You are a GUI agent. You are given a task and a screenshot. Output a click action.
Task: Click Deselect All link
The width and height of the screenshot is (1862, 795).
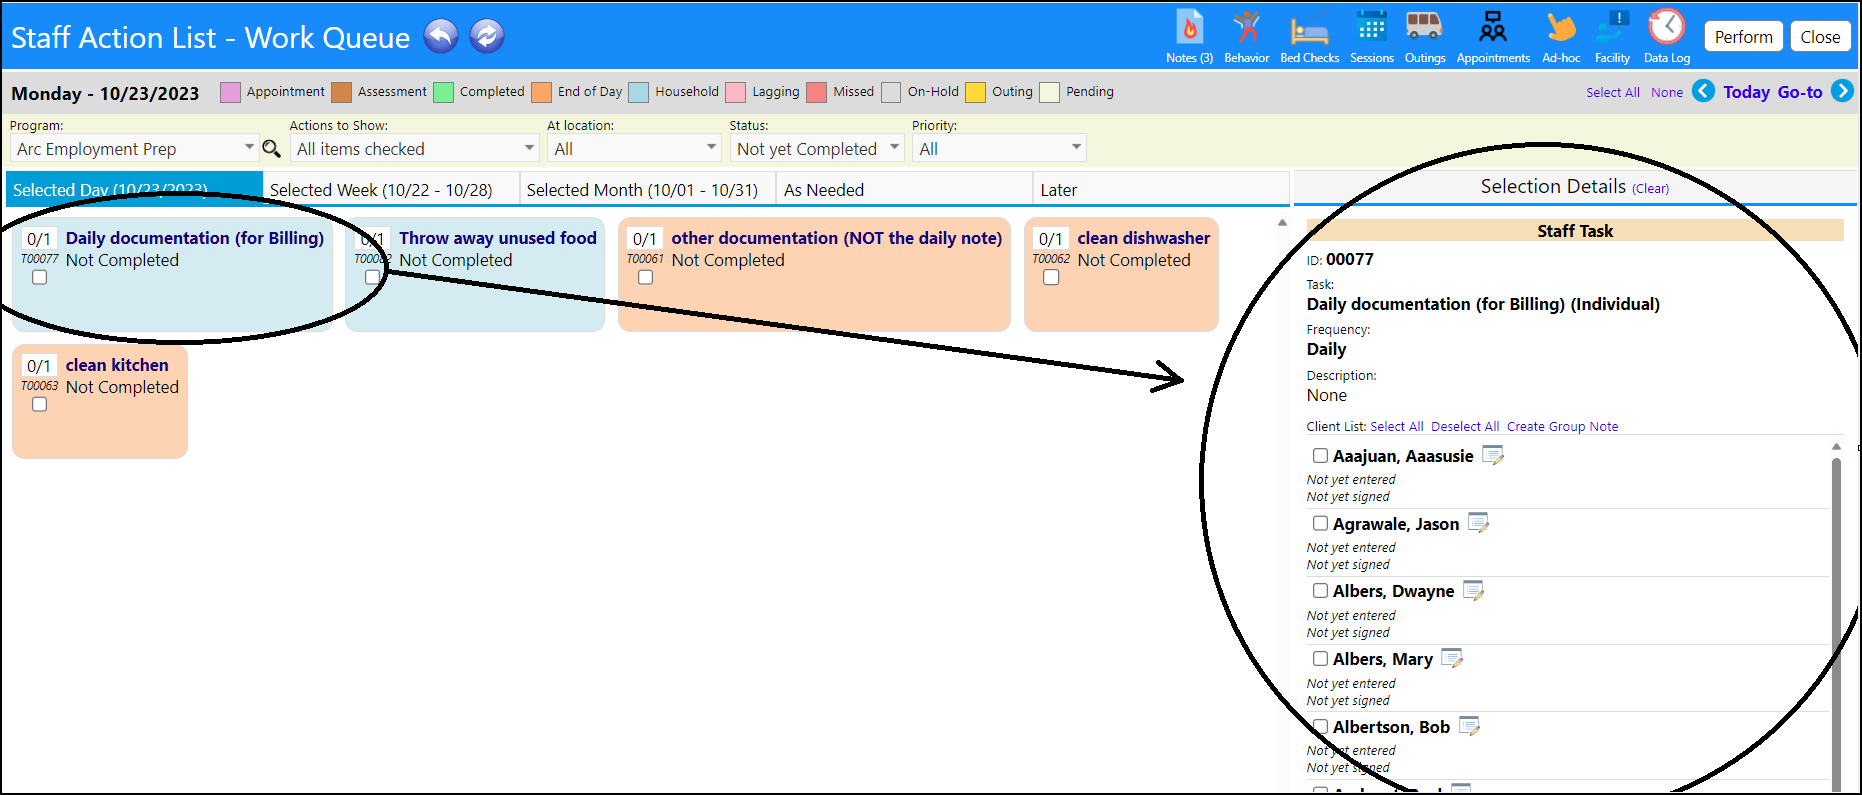pyautogui.click(x=1464, y=426)
